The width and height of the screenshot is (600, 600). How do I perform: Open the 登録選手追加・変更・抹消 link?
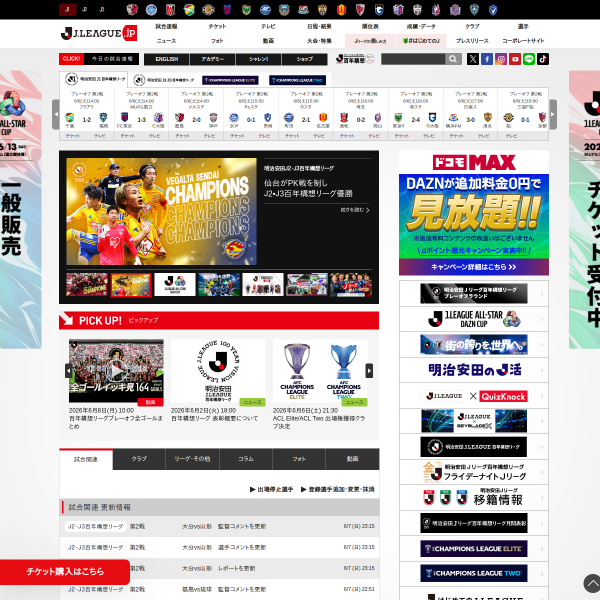[x=338, y=489]
